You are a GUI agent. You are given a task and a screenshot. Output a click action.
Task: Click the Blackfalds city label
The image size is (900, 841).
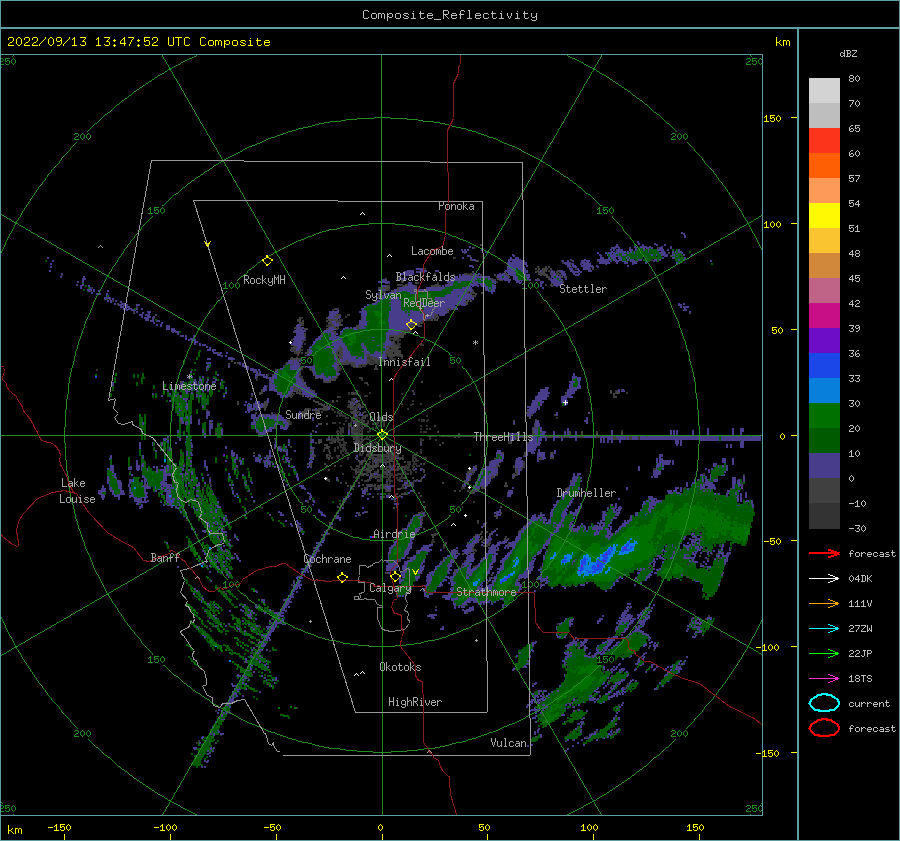point(425,277)
